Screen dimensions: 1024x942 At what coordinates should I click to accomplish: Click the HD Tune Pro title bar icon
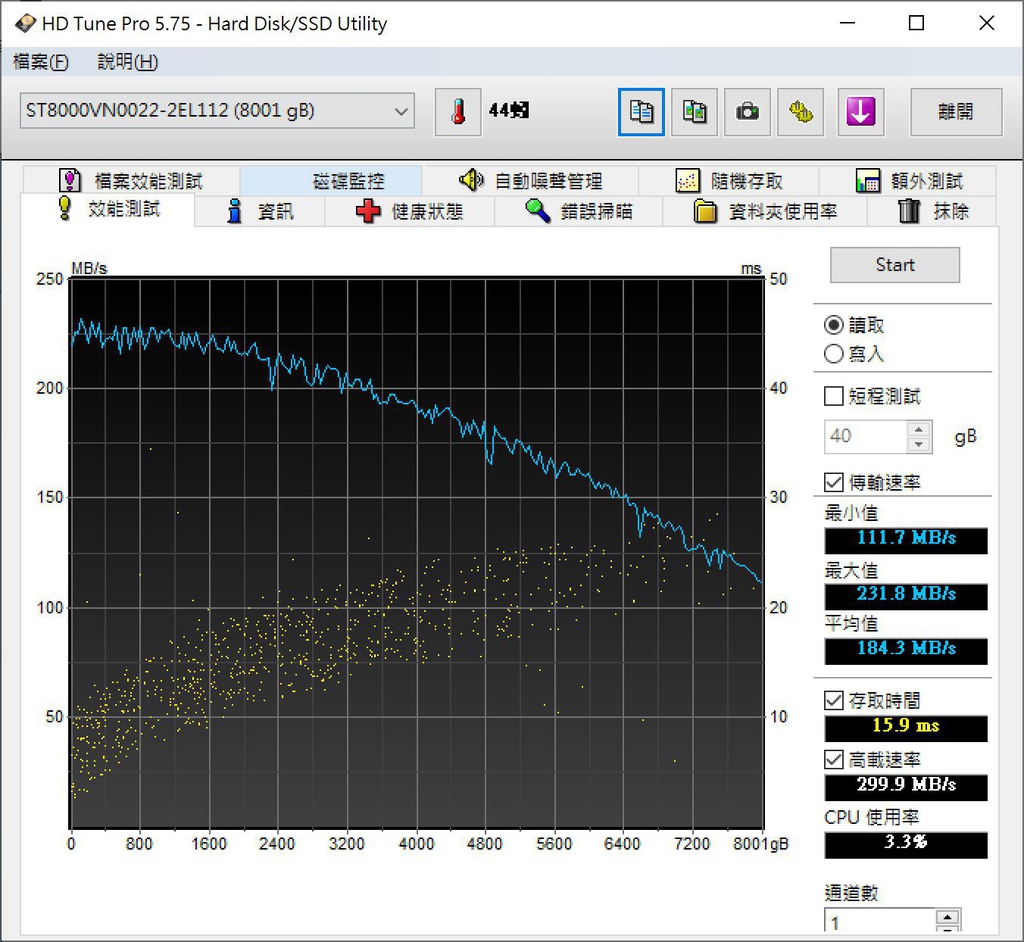(25, 24)
